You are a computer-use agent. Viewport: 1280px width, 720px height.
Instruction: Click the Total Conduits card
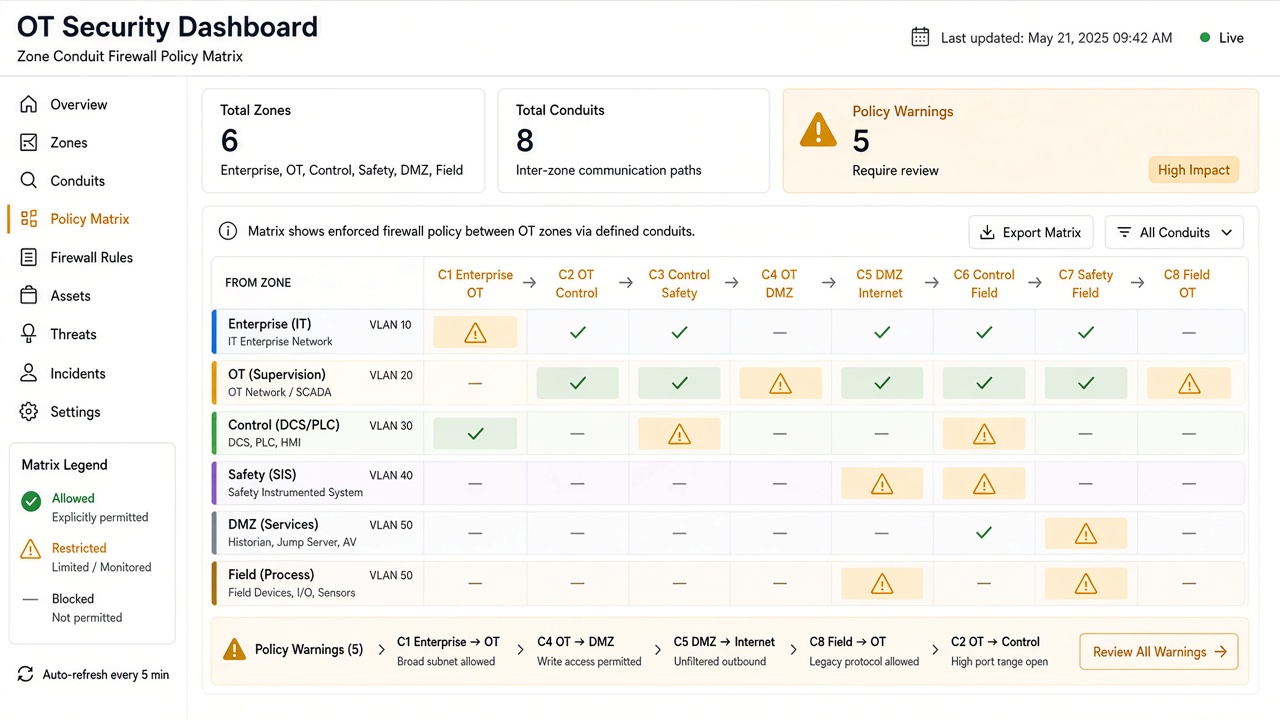coord(634,140)
